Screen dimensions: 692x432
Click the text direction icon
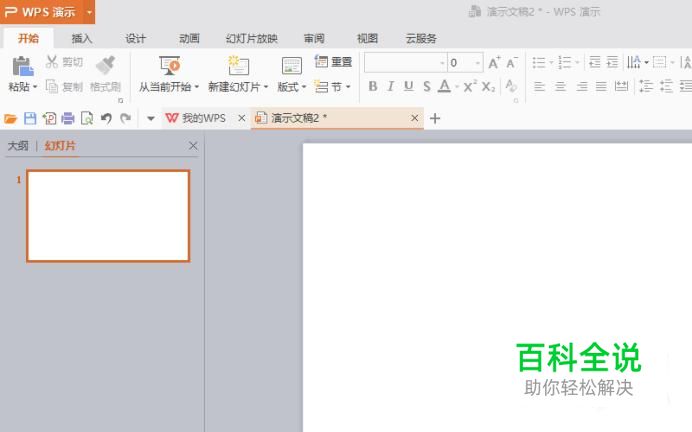click(x=634, y=62)
